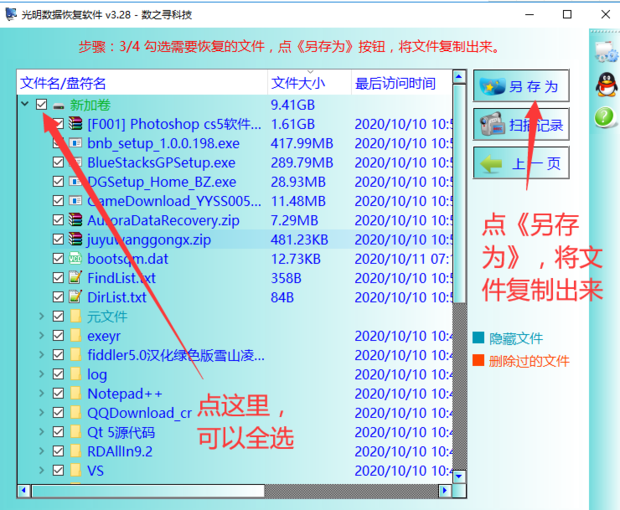Click the vertical scrollbar down arrow
This screenshot has height=510, width=620.
click(x=459, y=476)
